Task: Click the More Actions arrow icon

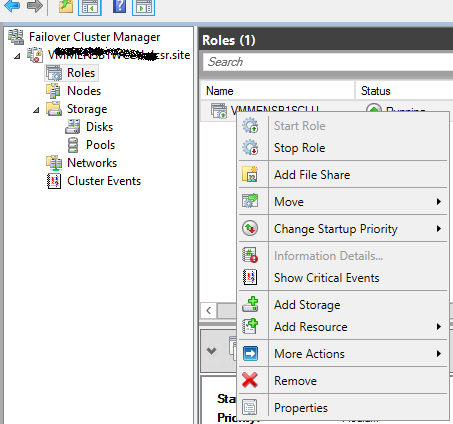Action: click(250, 353)
